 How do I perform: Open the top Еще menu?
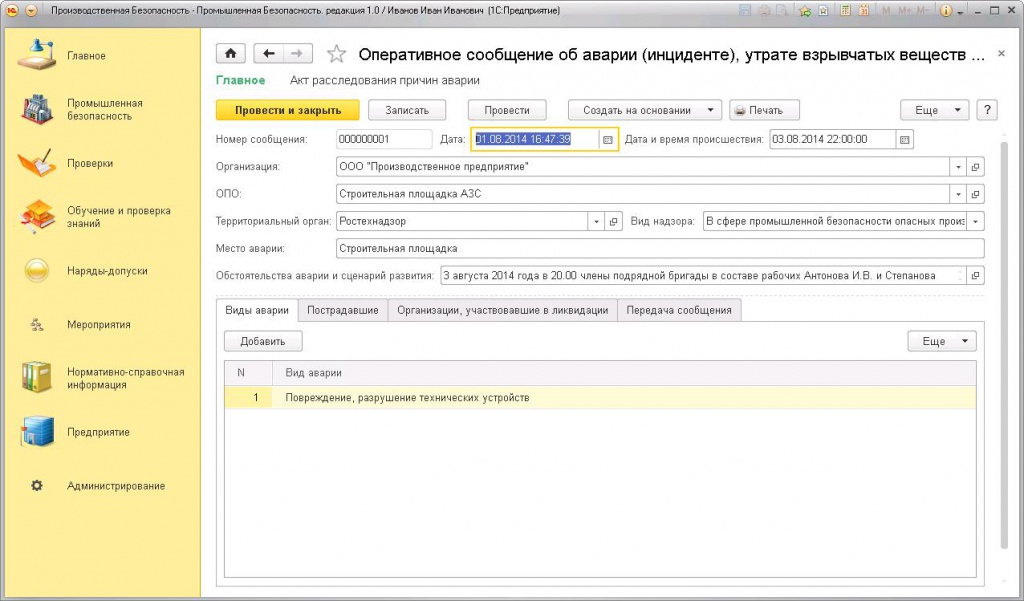pos(934,110)
